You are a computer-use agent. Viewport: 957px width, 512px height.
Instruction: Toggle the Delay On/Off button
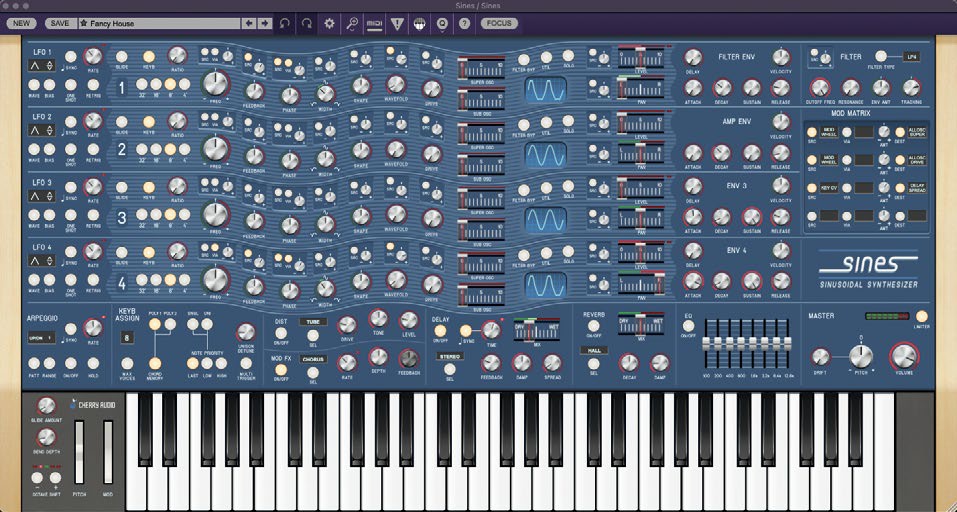pyautogui.click(x=440, y=330)
